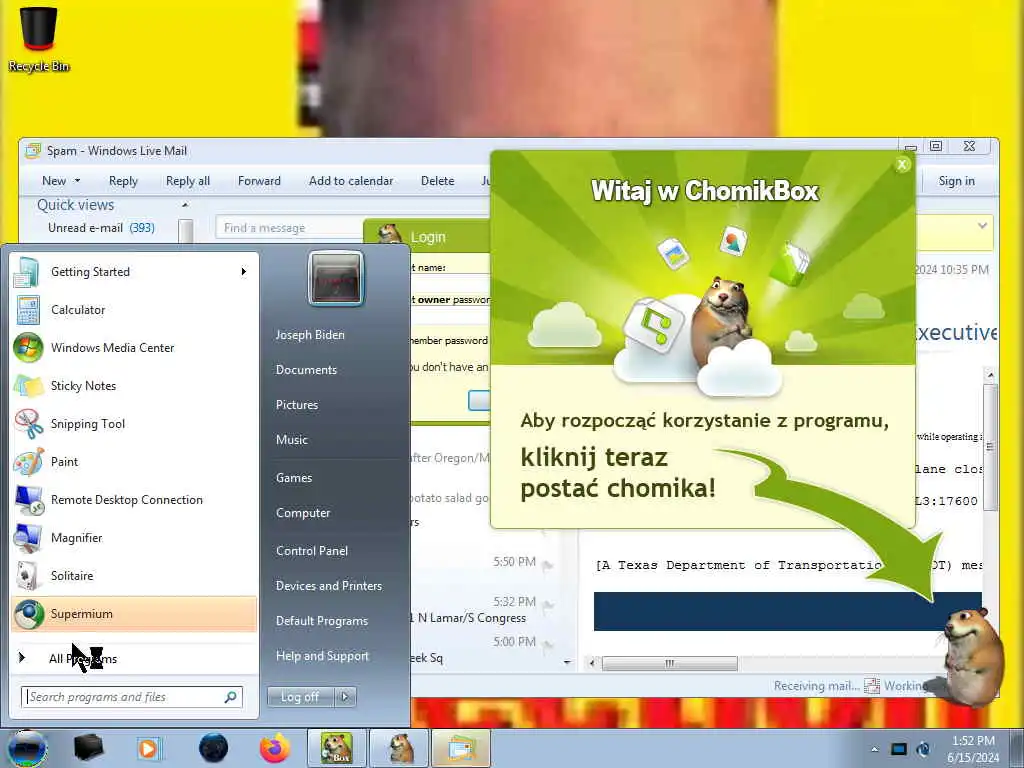Close the Witaj w ChomikBox popup
Screen dimensions: 1024x768
tap(902, 165)
